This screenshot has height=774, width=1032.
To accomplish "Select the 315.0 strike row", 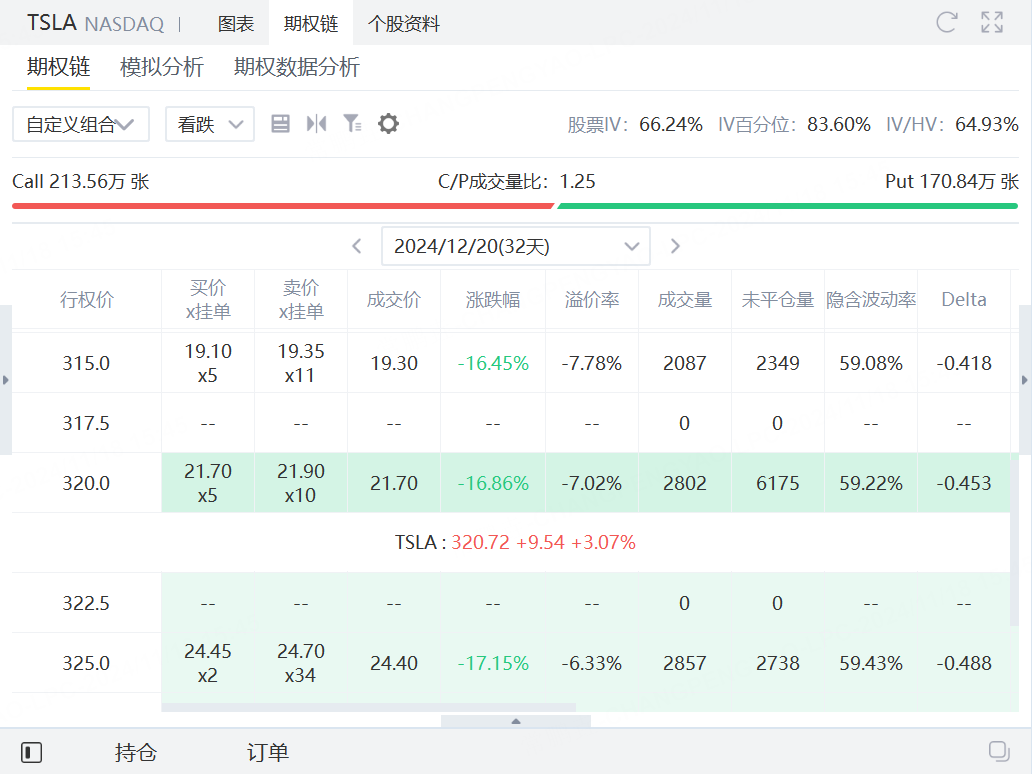I will point(511,363).
